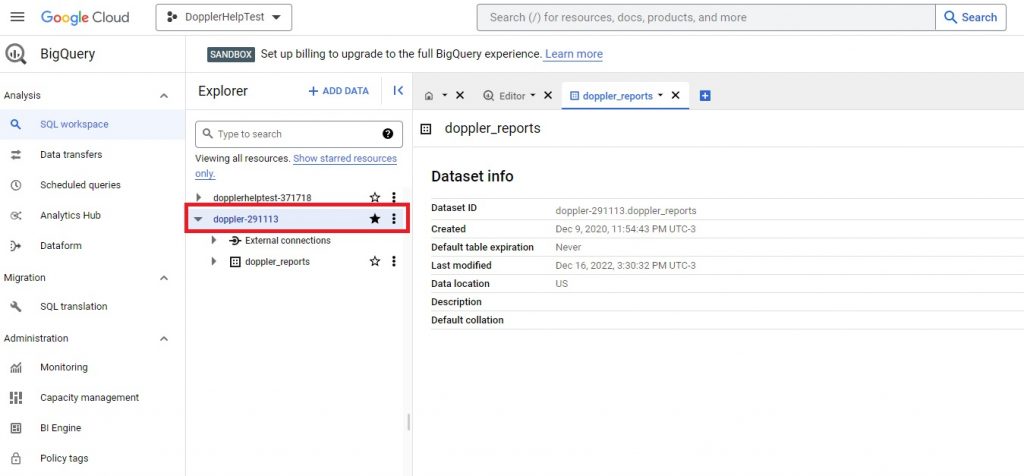
Task: Close the doppler_reports tab
Action: click(676, 95)
